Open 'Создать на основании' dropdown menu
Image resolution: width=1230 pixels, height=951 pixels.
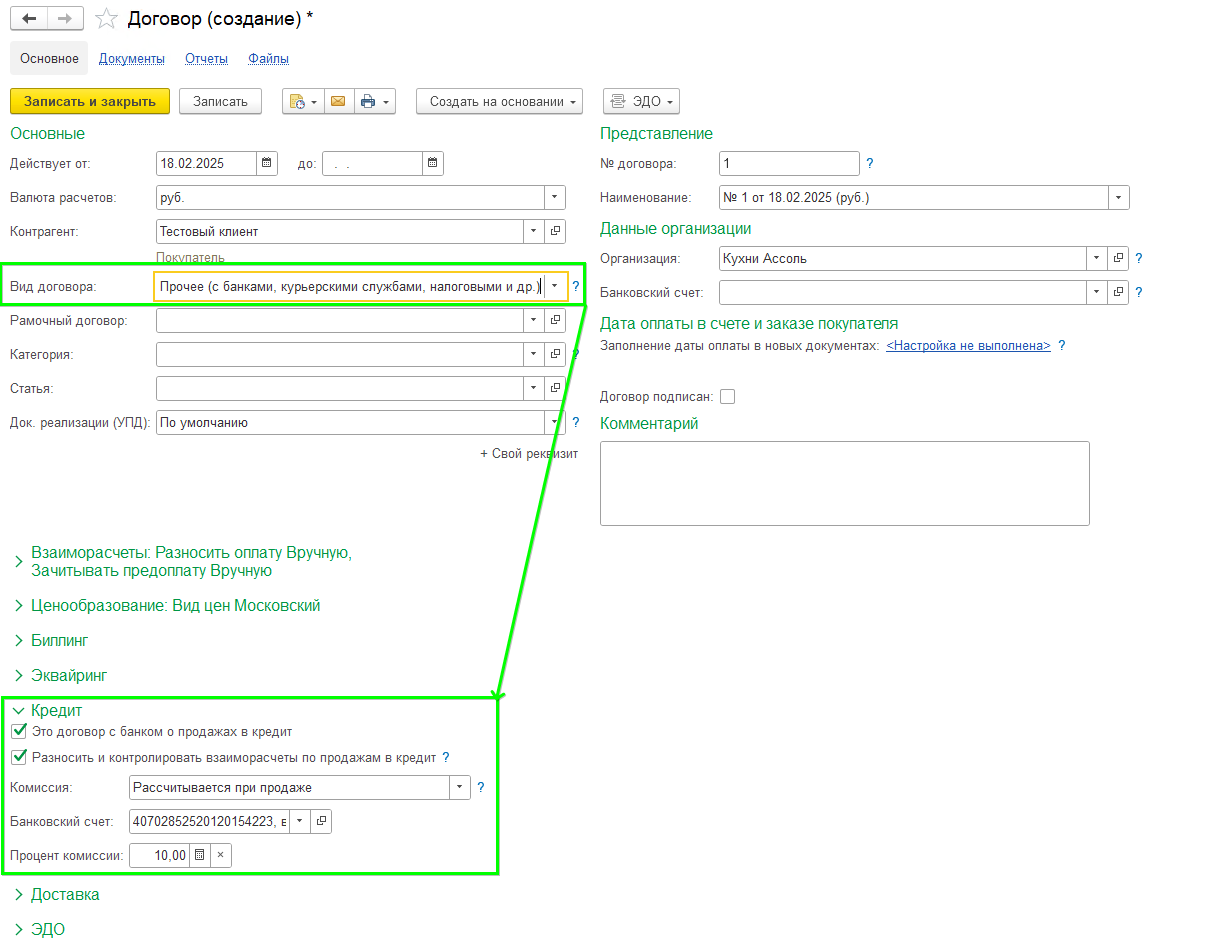pyautogui.click(x=497, y=101)
